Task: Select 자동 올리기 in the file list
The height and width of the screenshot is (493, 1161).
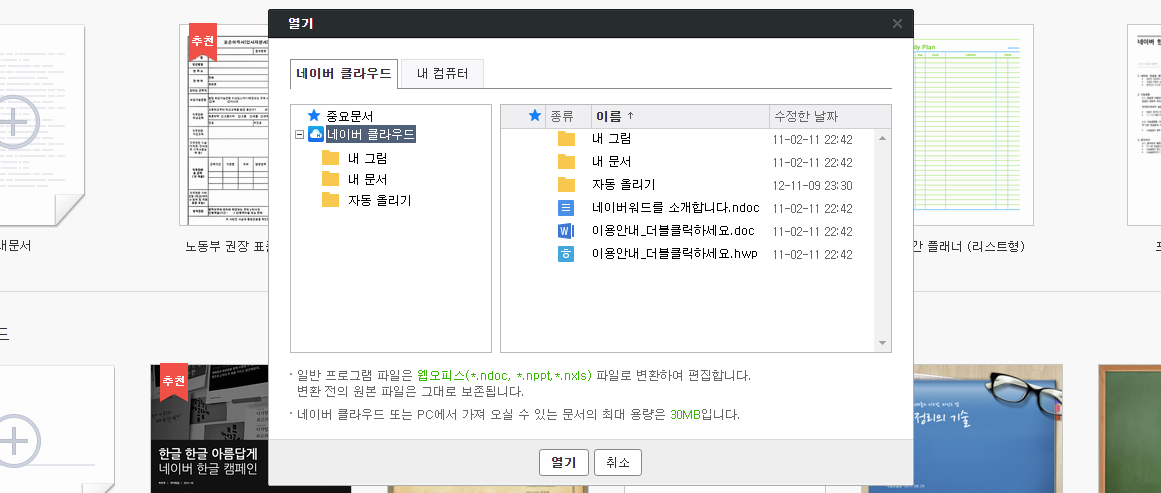Action: tap(623, 185)
